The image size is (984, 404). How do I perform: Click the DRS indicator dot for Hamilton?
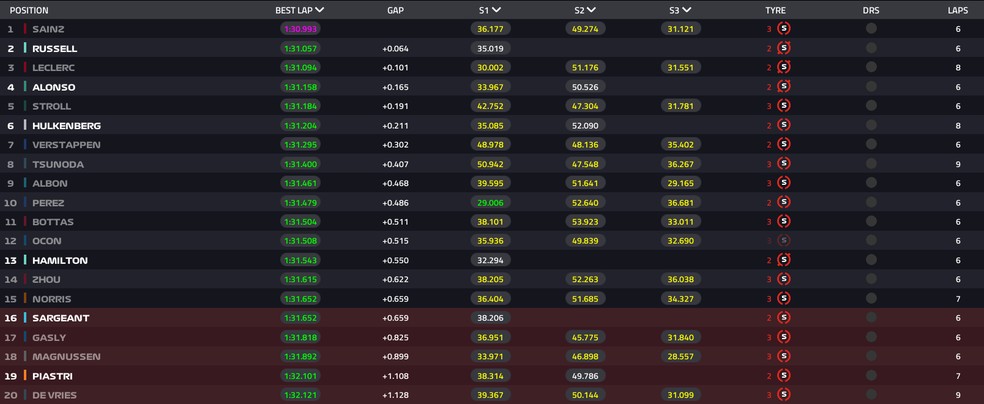[871, 260]
